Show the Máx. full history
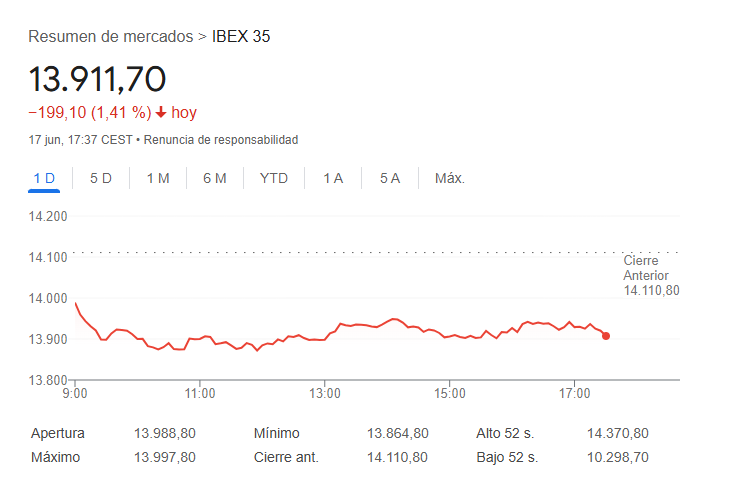 point(449,178)
